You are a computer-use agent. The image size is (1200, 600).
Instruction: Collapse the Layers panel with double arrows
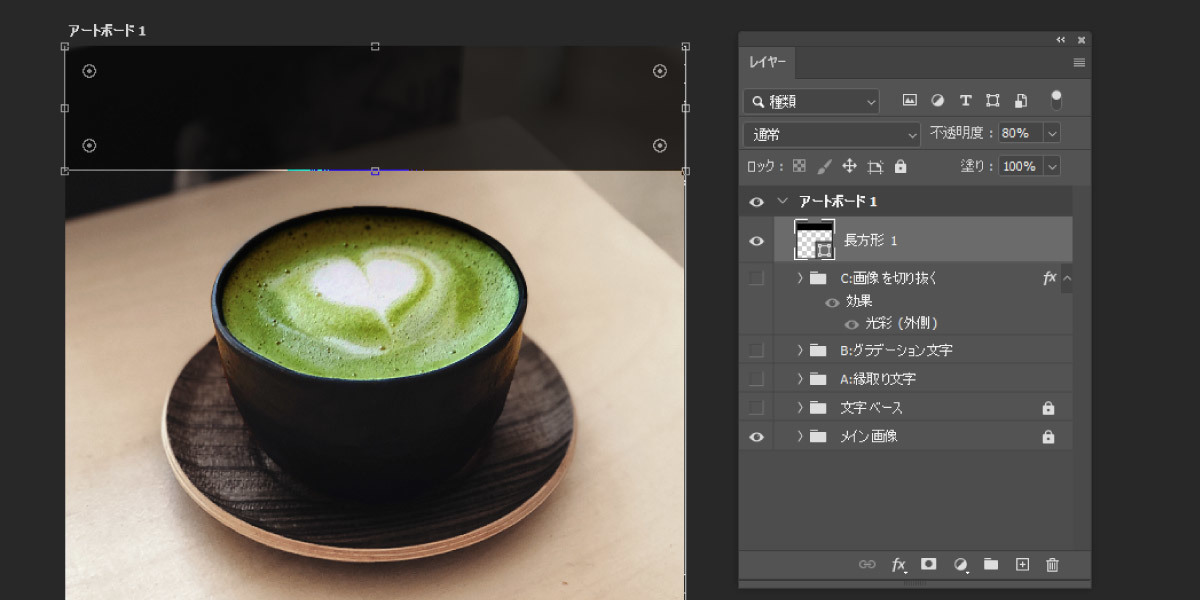coord(1061,40)
